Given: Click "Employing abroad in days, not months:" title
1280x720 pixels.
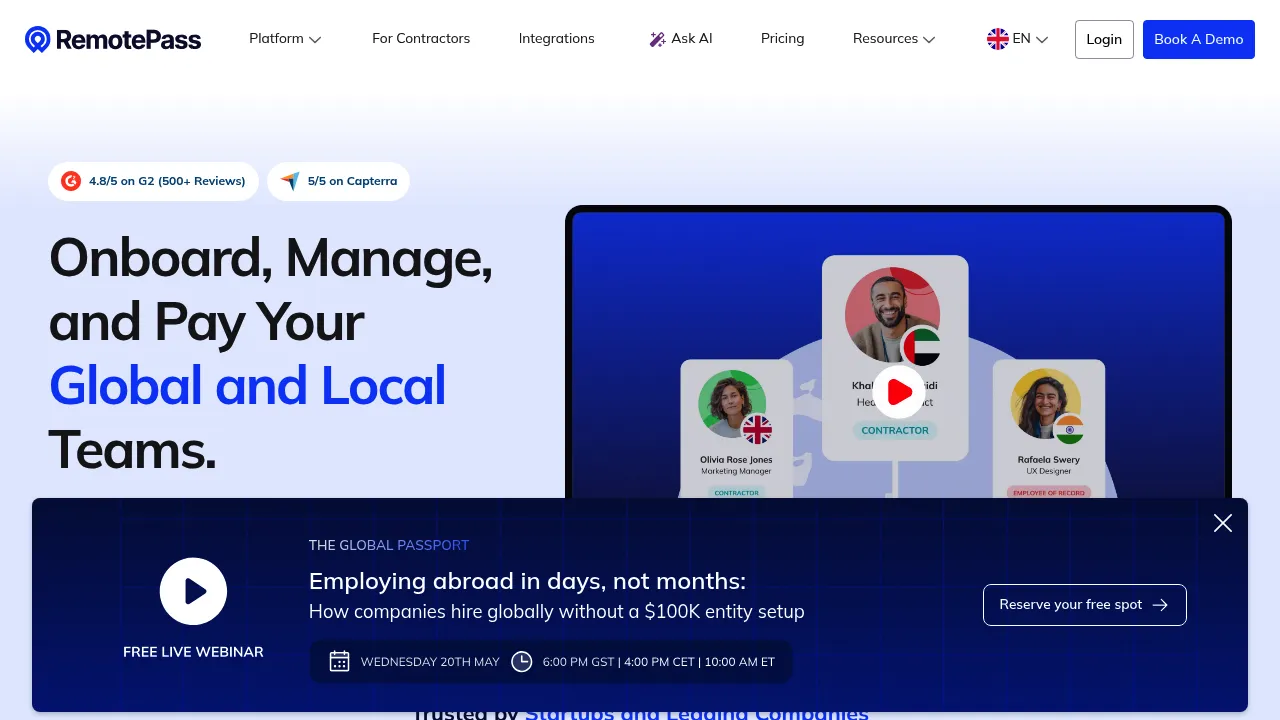Looking at the screenshot, I should [527, 581].
